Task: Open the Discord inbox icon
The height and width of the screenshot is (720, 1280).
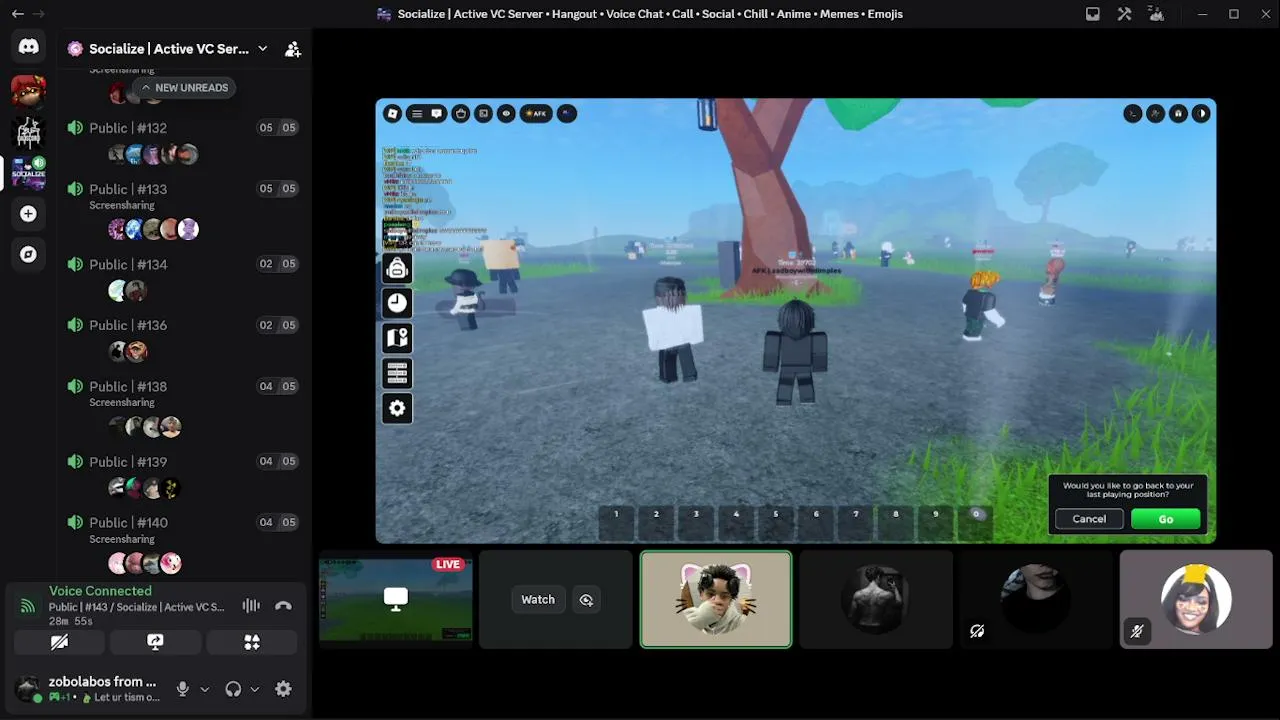Action: click(x=1093, y=14)
